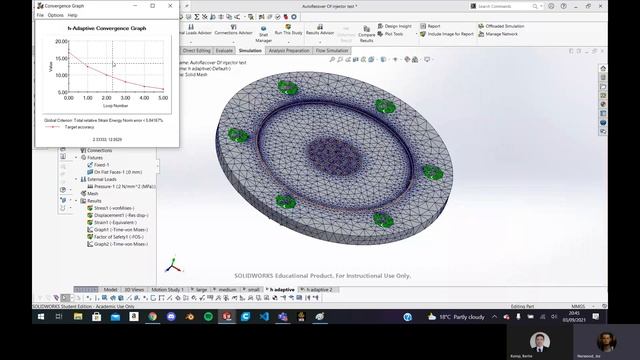Select On Flat Faces-1 fixture
640x360 pixels.
click(114, 172)
